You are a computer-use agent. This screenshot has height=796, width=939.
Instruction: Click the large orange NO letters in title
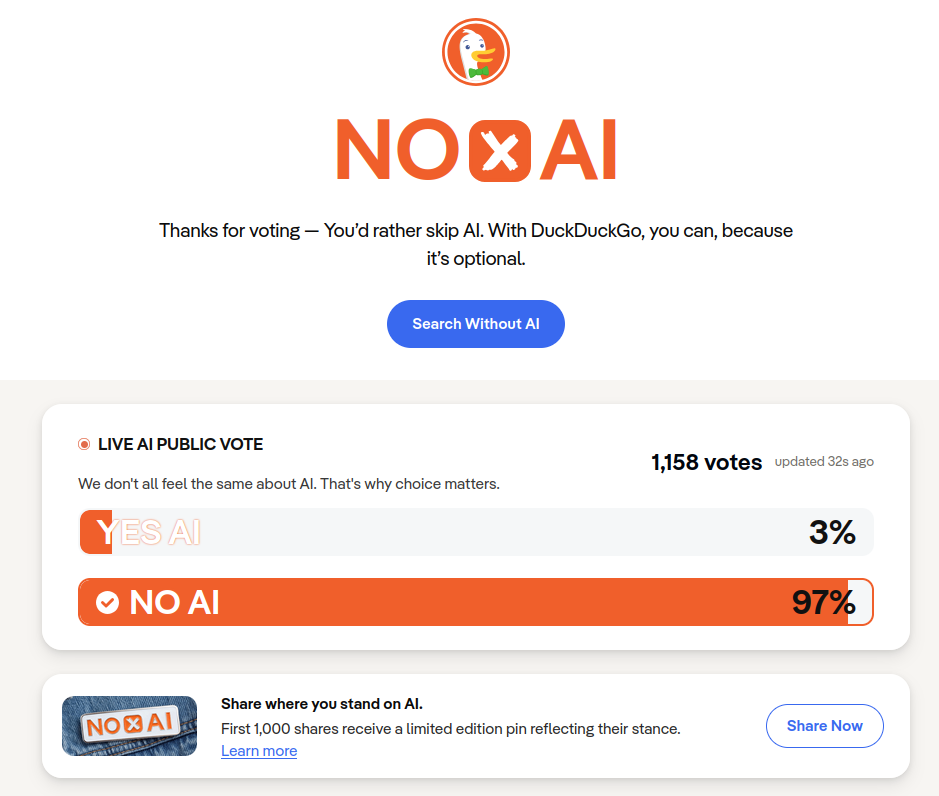[397, 151]
